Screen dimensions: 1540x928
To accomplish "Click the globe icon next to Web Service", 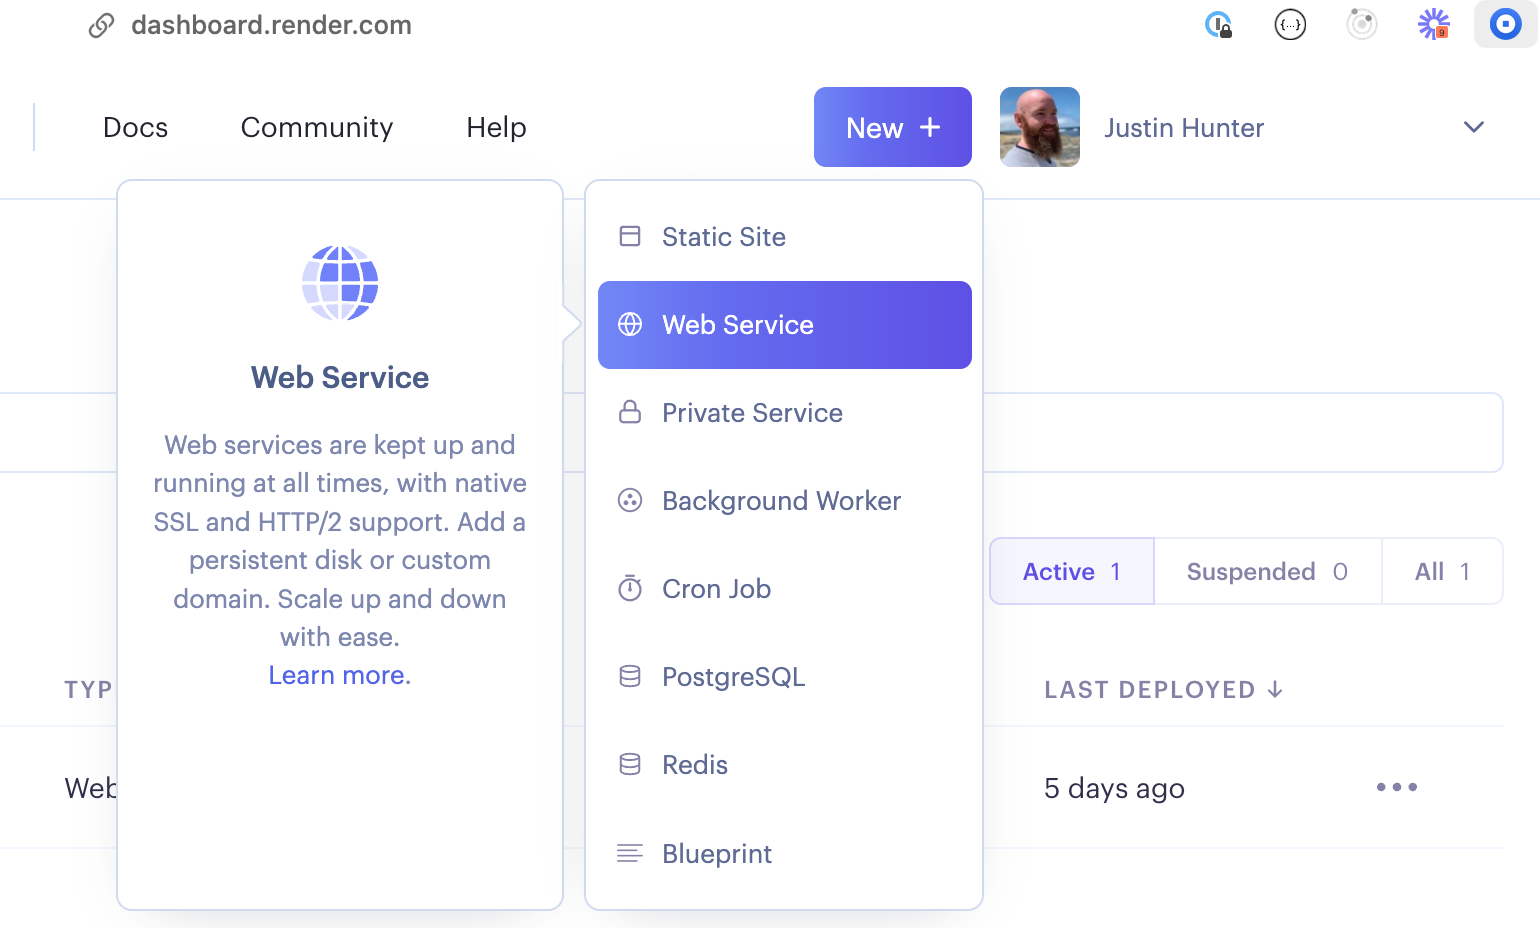I will [630, 324].
